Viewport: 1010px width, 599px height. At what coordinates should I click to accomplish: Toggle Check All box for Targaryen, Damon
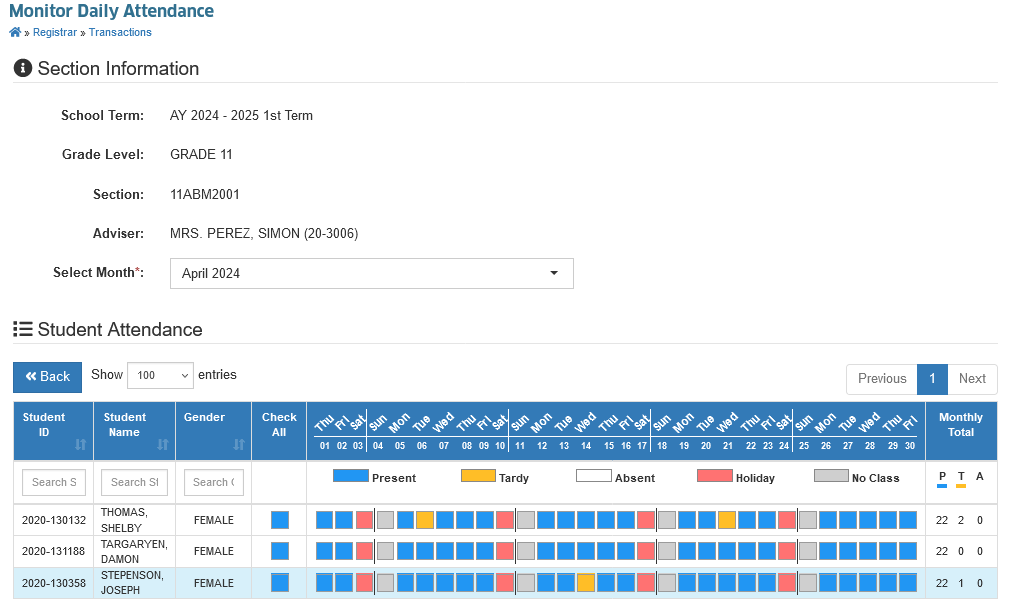(x=280, y=551)
